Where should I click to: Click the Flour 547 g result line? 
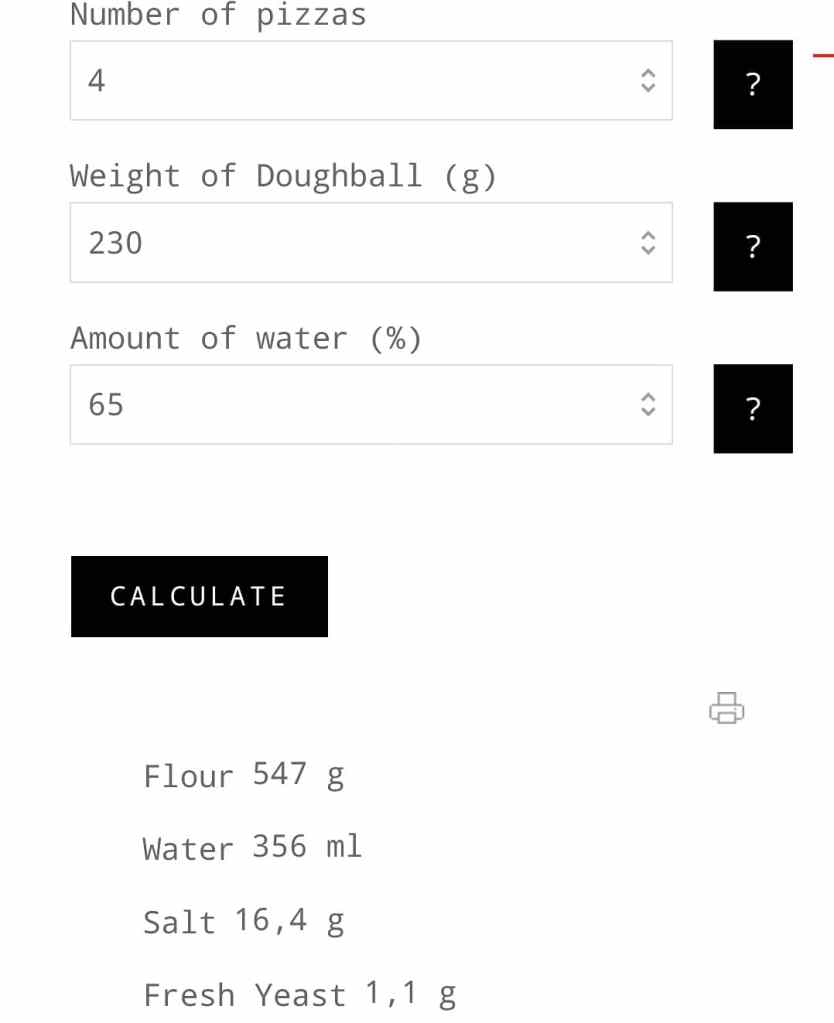244,776
